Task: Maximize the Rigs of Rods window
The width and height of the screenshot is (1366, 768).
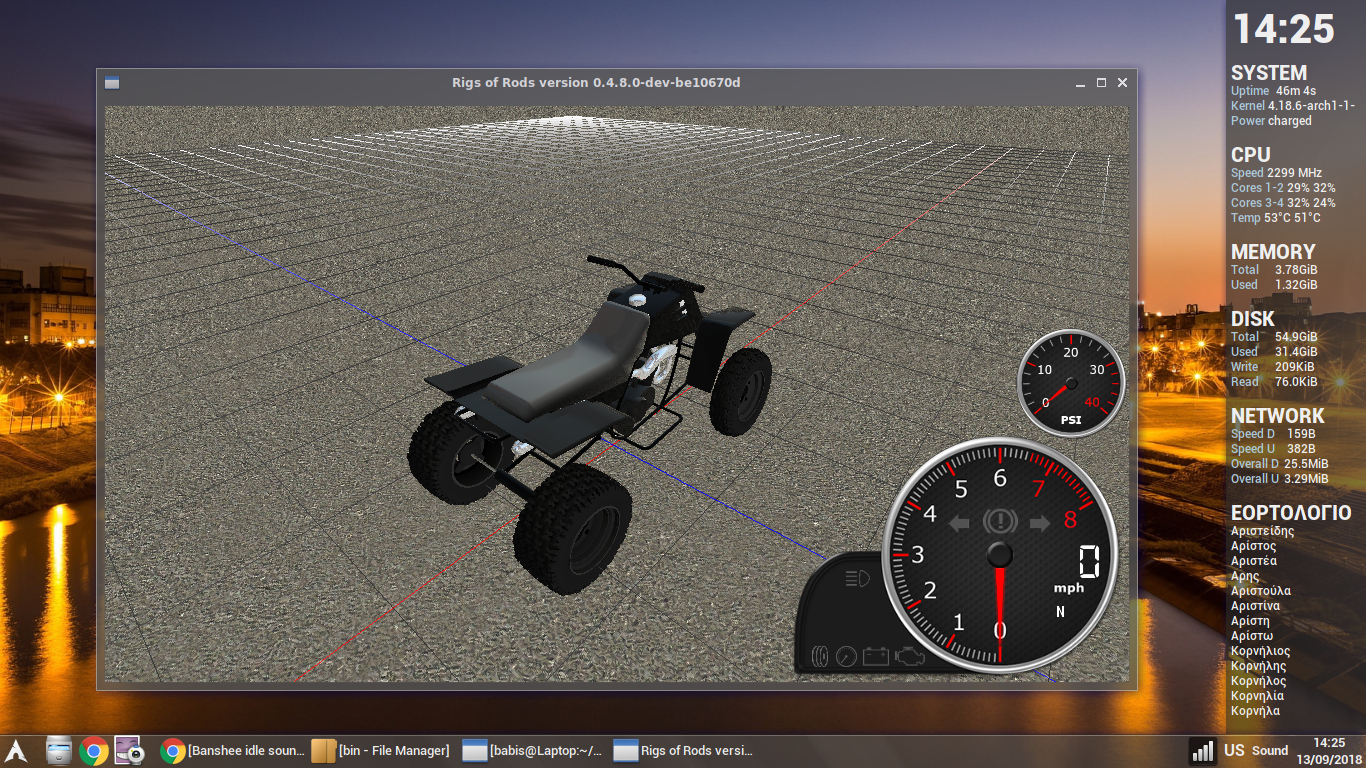Action: (x=1101, y=83)
